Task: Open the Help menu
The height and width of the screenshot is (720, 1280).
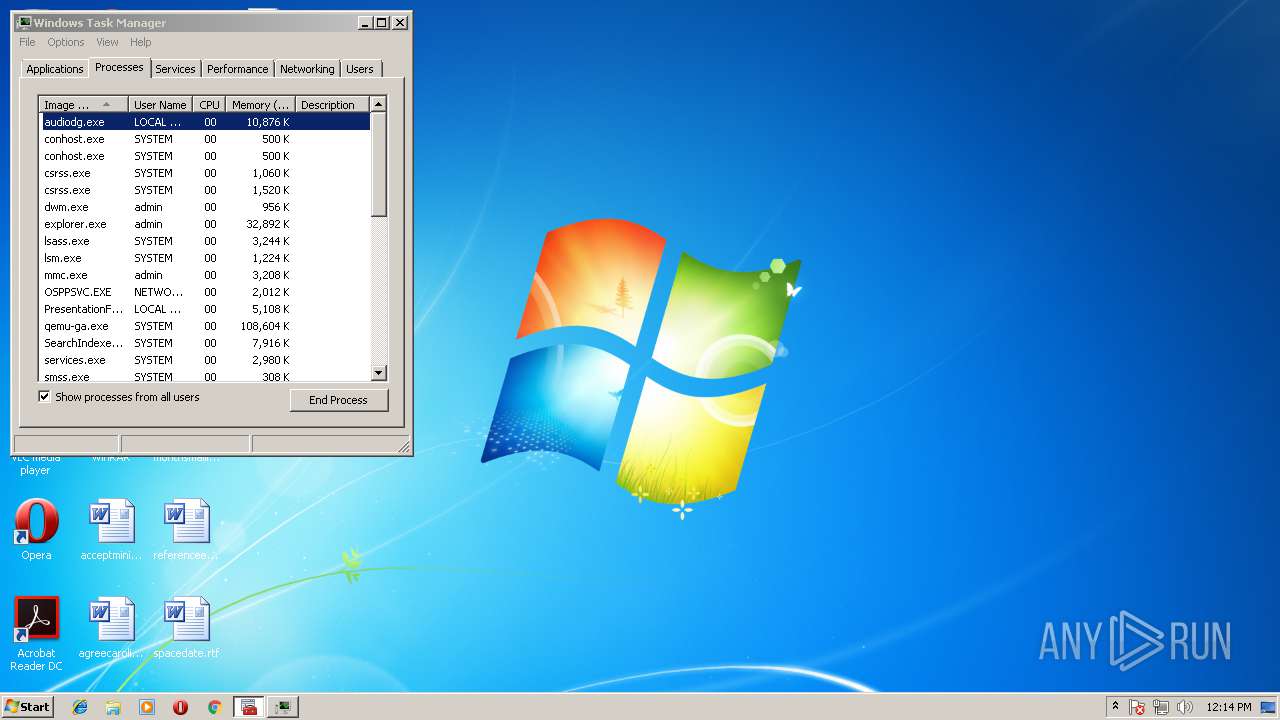Action: point(141,42)
